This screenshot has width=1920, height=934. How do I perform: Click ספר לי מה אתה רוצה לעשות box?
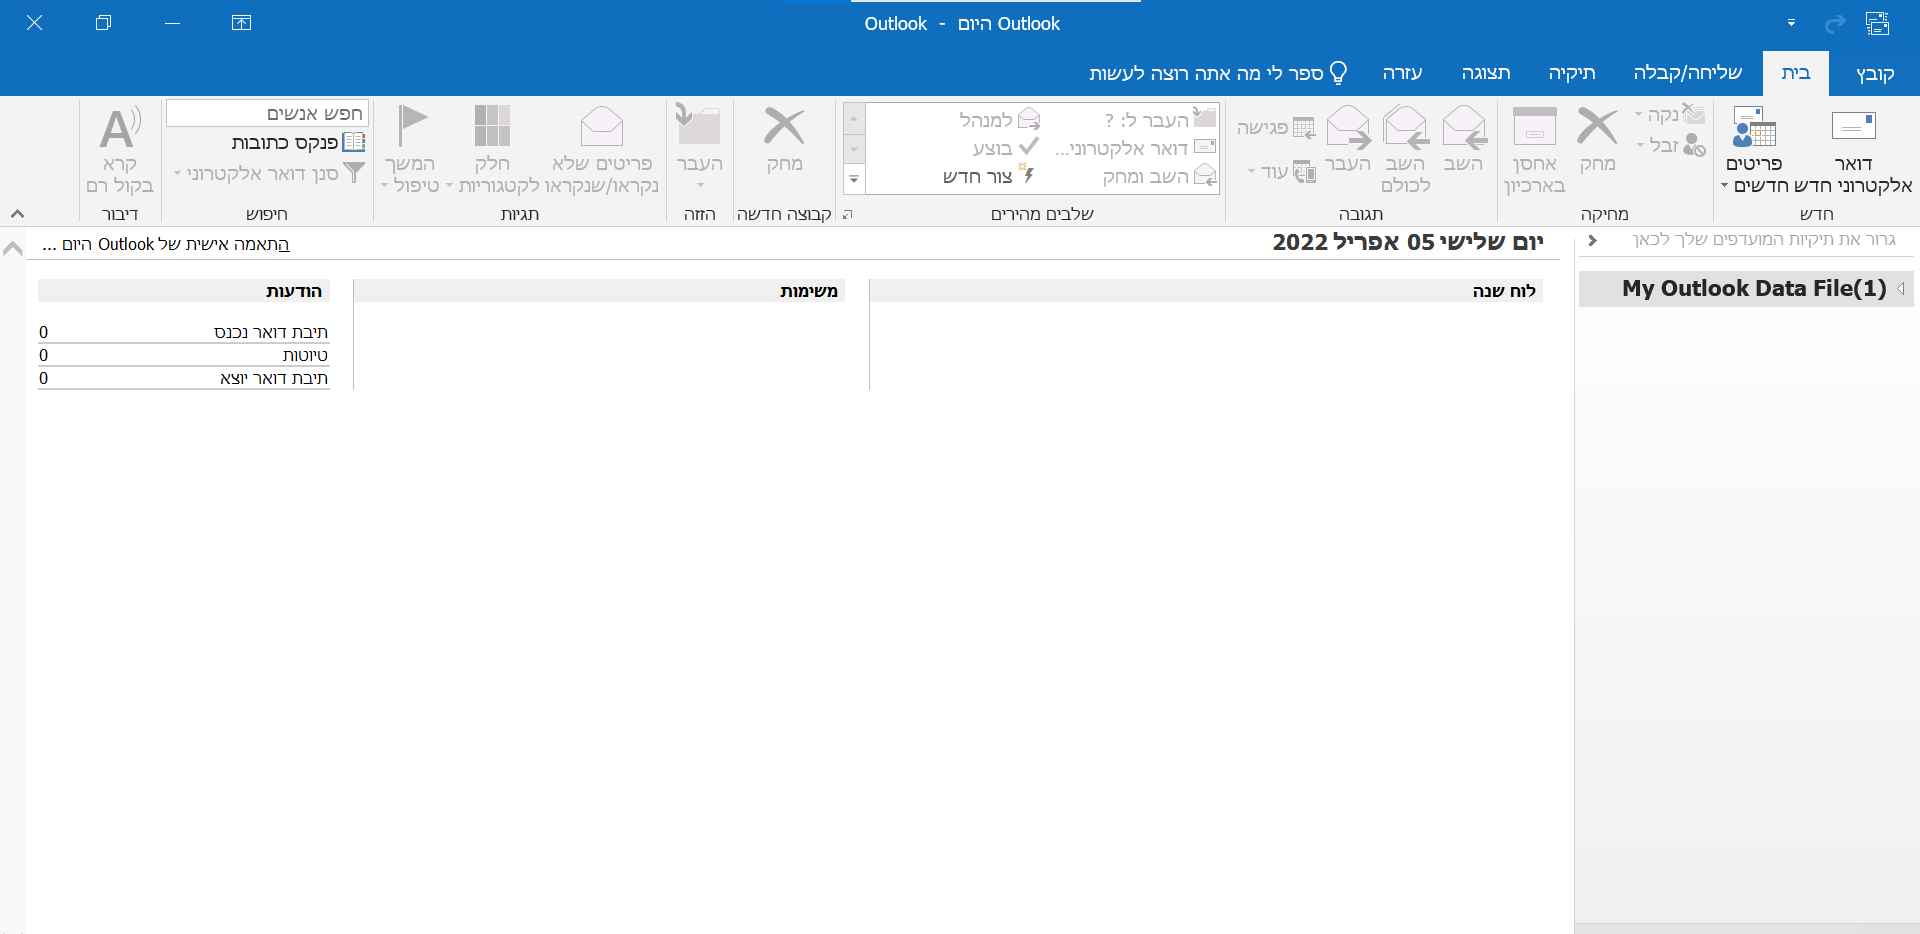click(1218, 73)
